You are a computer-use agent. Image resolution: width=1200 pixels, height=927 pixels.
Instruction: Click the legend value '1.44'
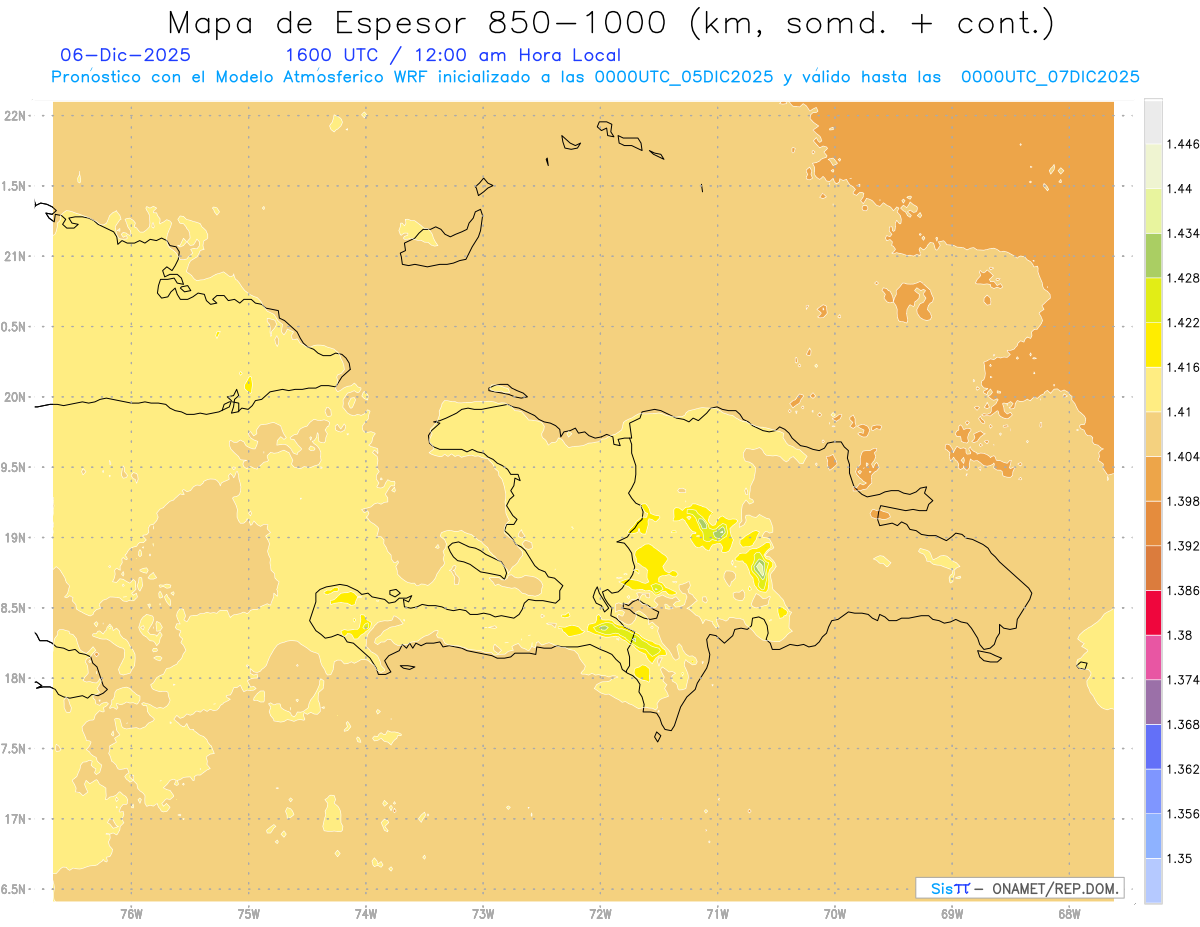click(x=1180, y=188)
